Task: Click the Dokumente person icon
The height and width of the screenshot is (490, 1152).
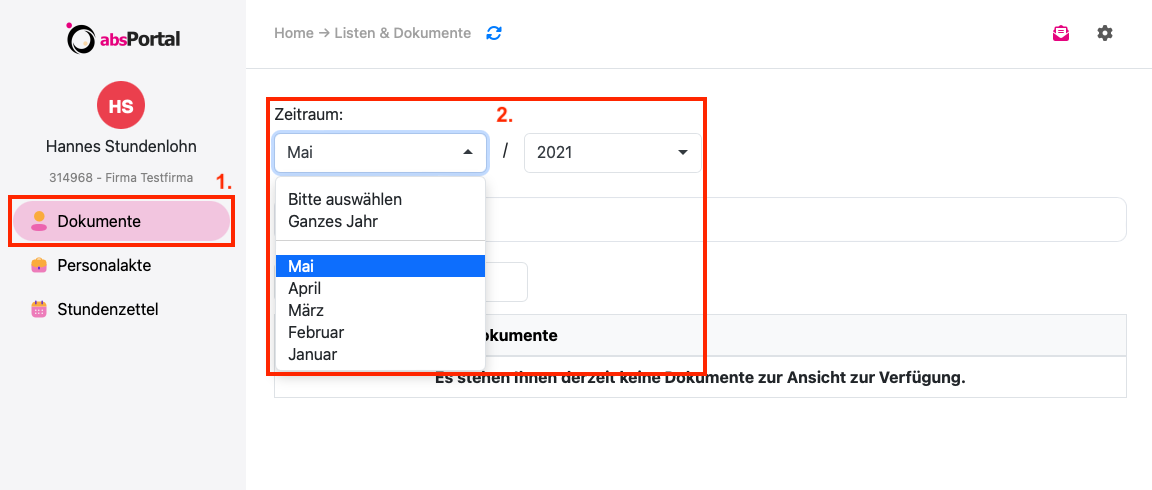Action: point(39,221)
